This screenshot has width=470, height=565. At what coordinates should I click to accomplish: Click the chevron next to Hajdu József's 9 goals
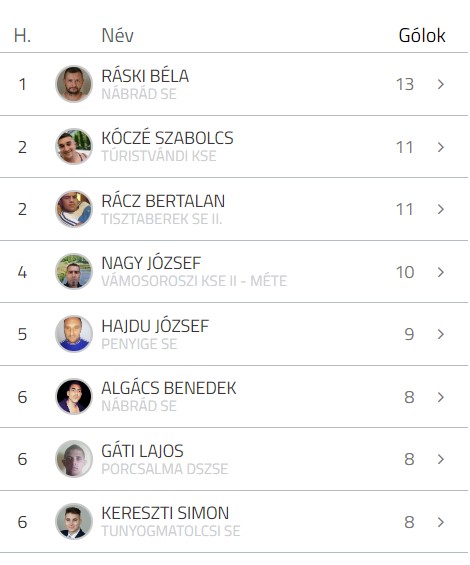click(440, 334)
